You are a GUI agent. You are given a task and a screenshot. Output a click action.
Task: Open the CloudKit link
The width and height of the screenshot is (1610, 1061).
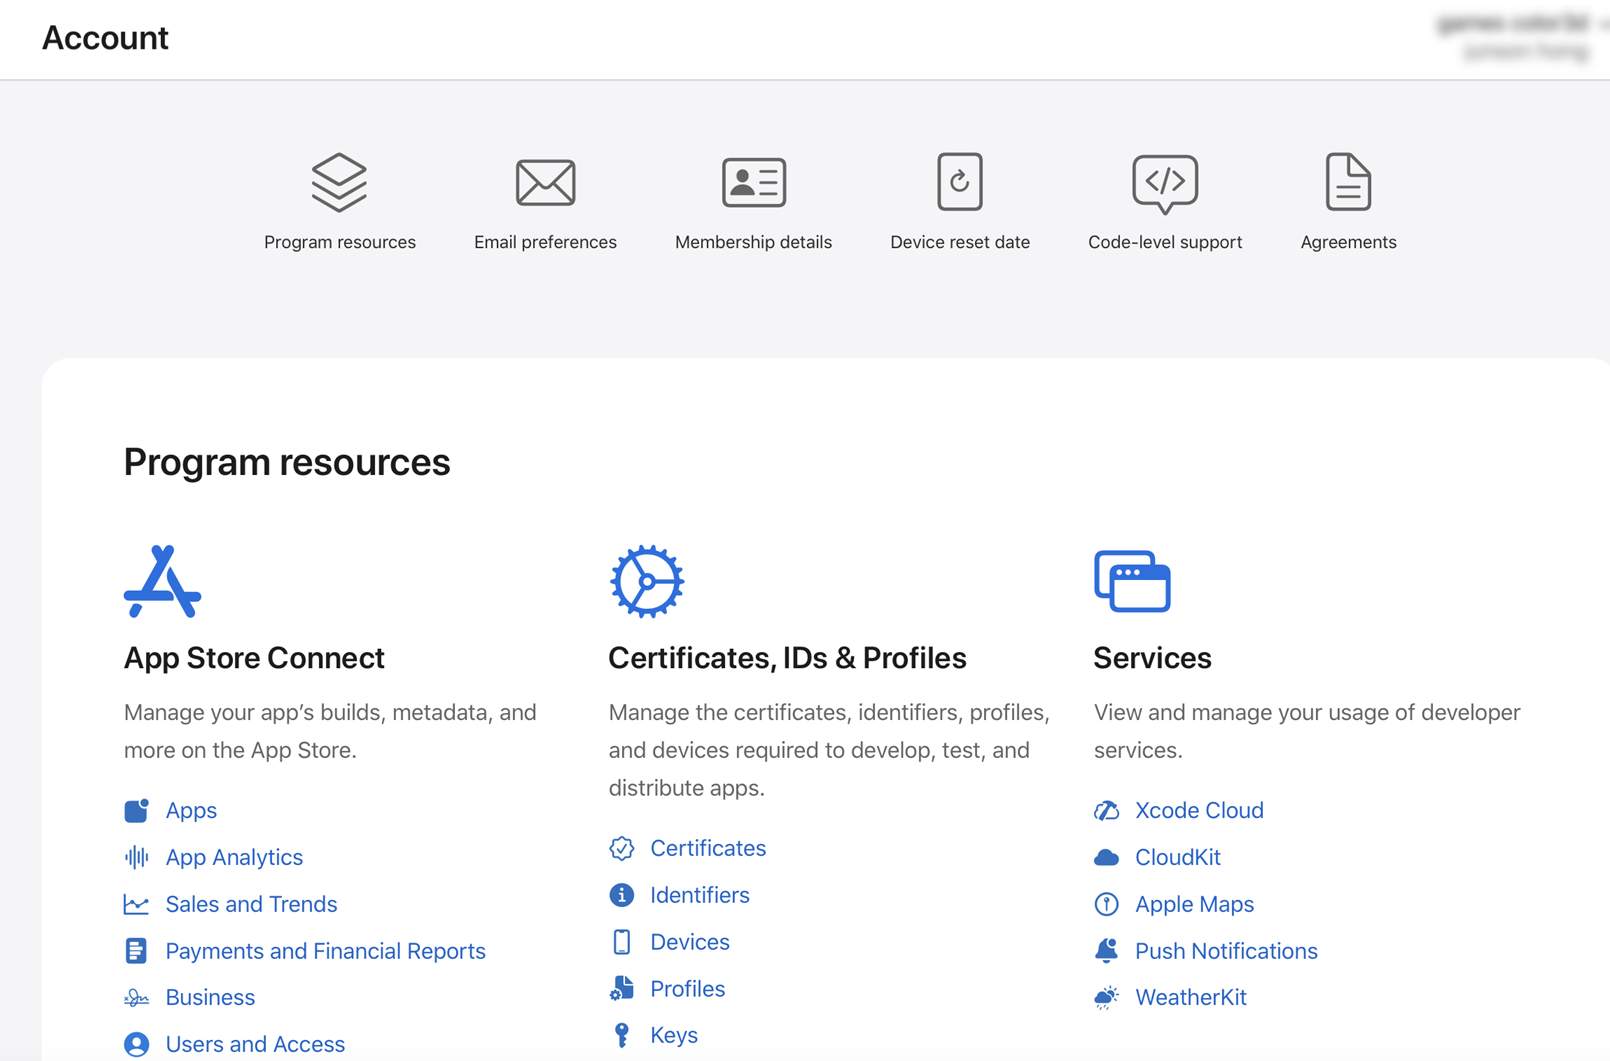click(x=1178, y=857)
